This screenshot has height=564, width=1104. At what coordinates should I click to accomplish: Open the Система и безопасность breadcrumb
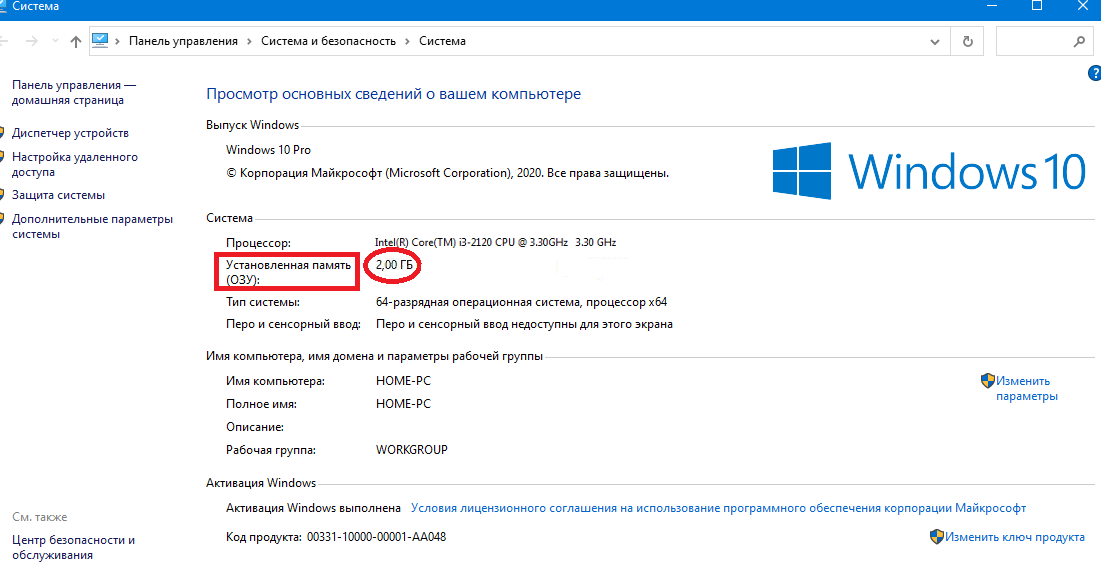[328, 41]
